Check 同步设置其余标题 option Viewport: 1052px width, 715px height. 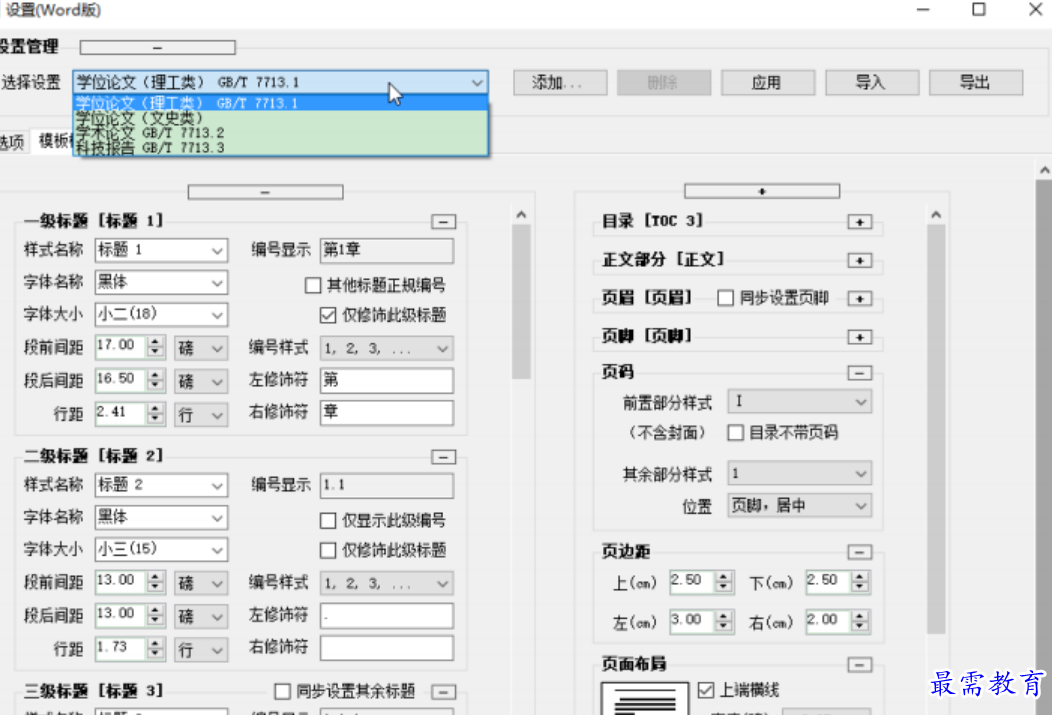point(282,691)
